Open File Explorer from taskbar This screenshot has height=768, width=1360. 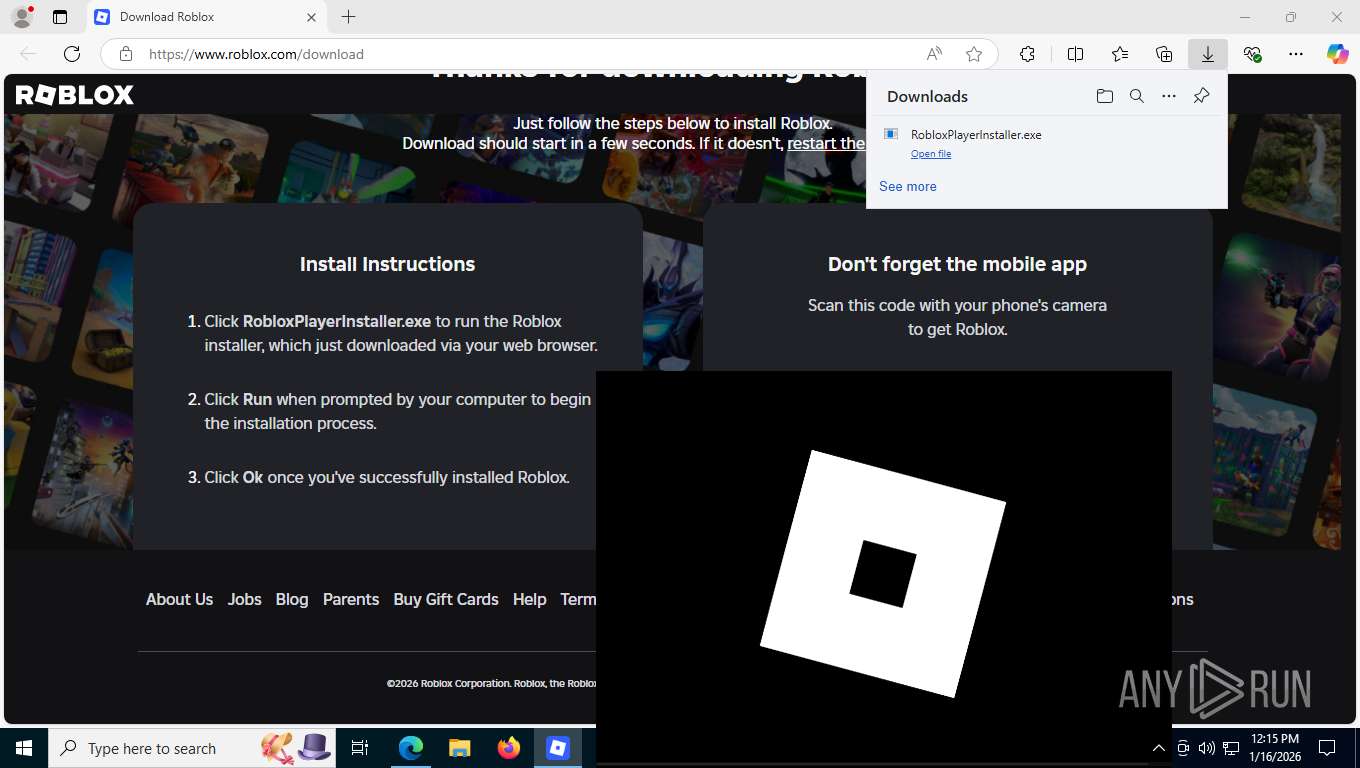(459, 748)
